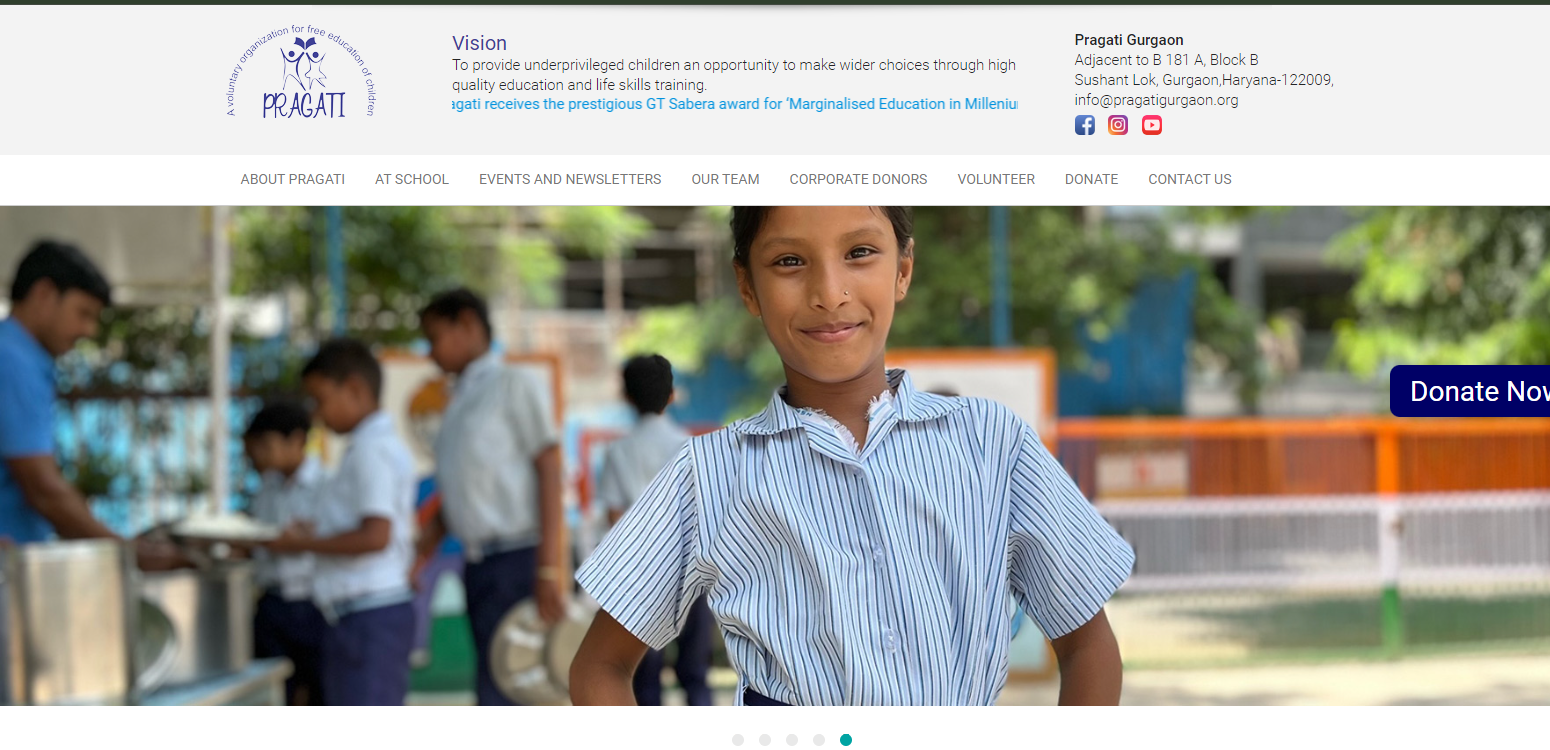
Task: Open the About Pragati menu
Action: pos(293,179)
